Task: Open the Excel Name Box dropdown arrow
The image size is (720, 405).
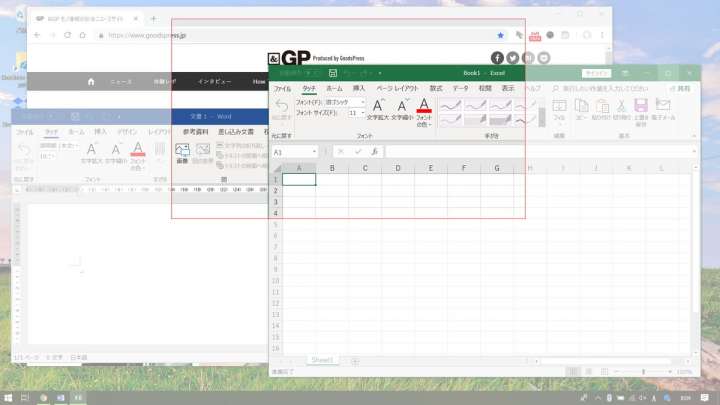Action: pyautogui.click(x=314, y=152)
